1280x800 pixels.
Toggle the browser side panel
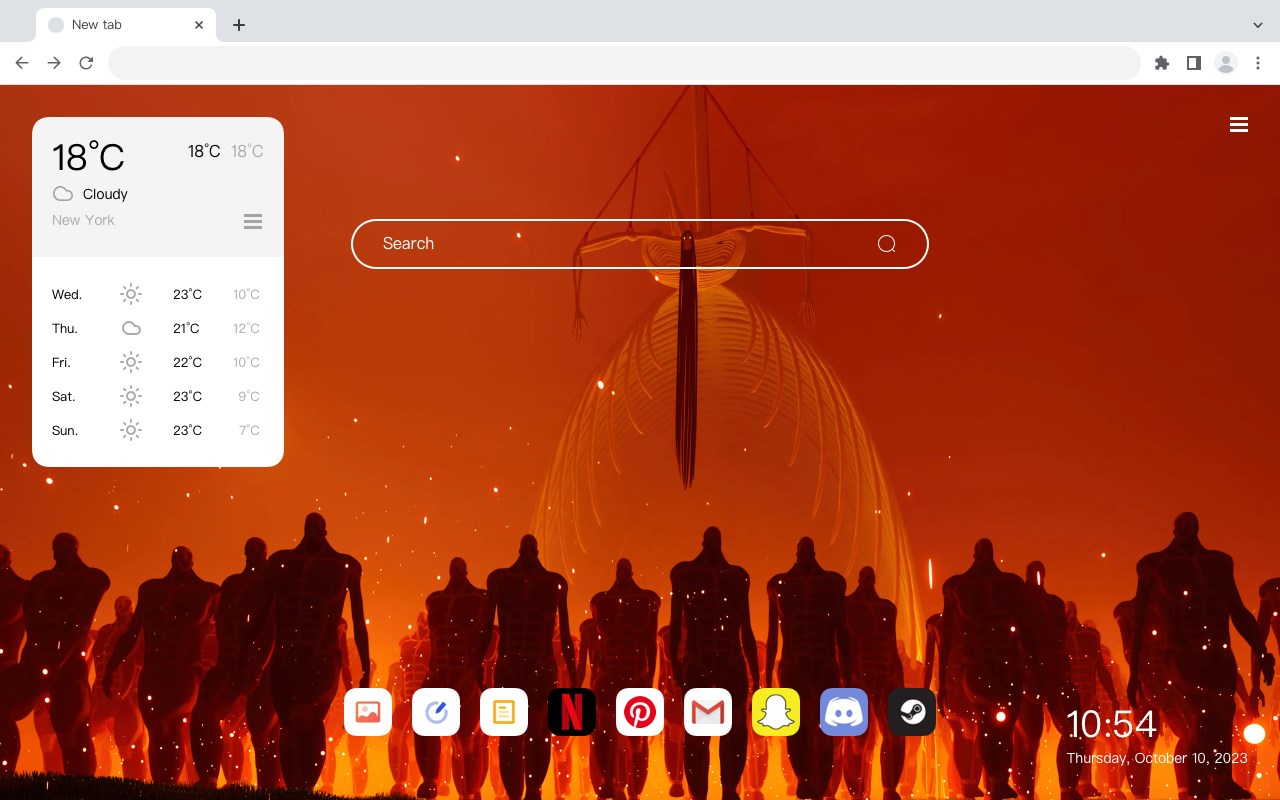[1193, 63]
